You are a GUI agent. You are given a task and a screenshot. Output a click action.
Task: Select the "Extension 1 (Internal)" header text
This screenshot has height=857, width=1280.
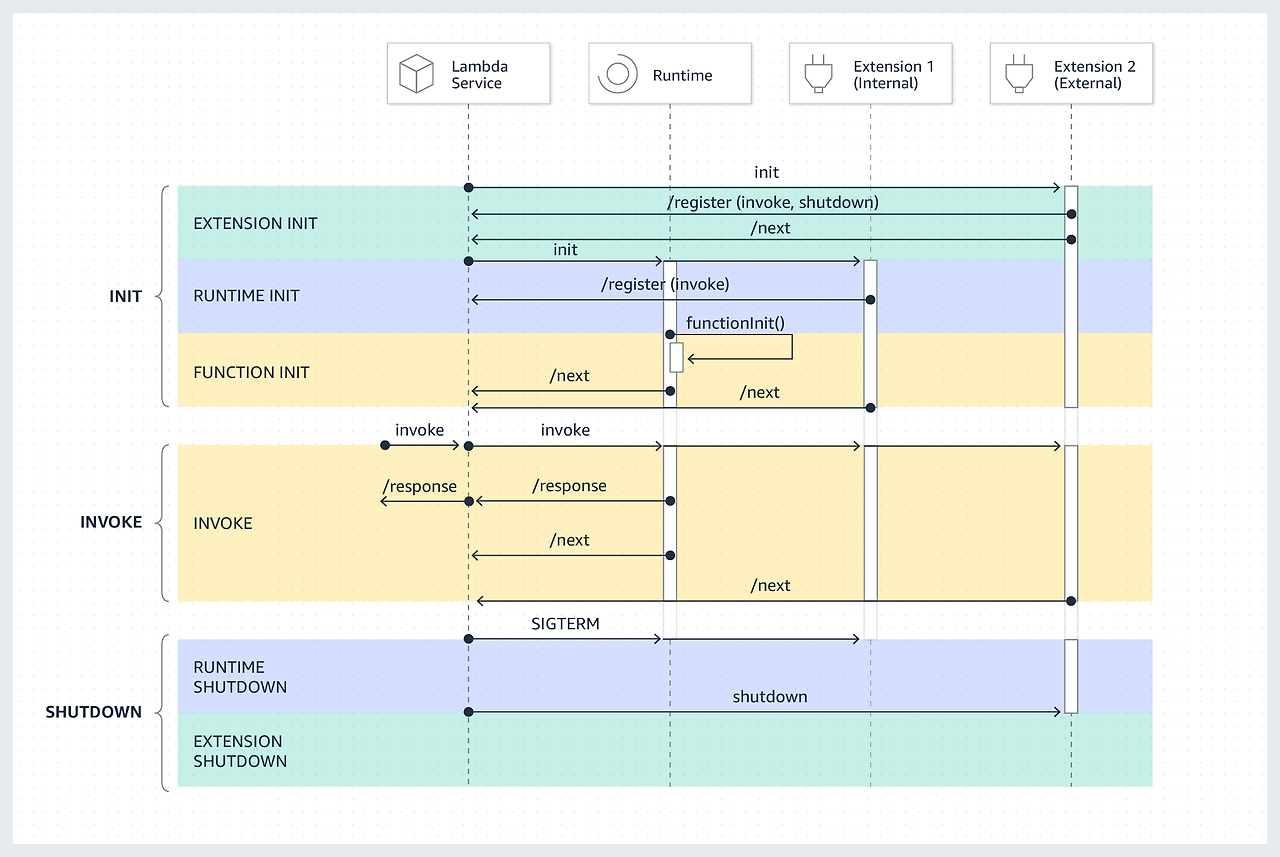pos(893,75)
